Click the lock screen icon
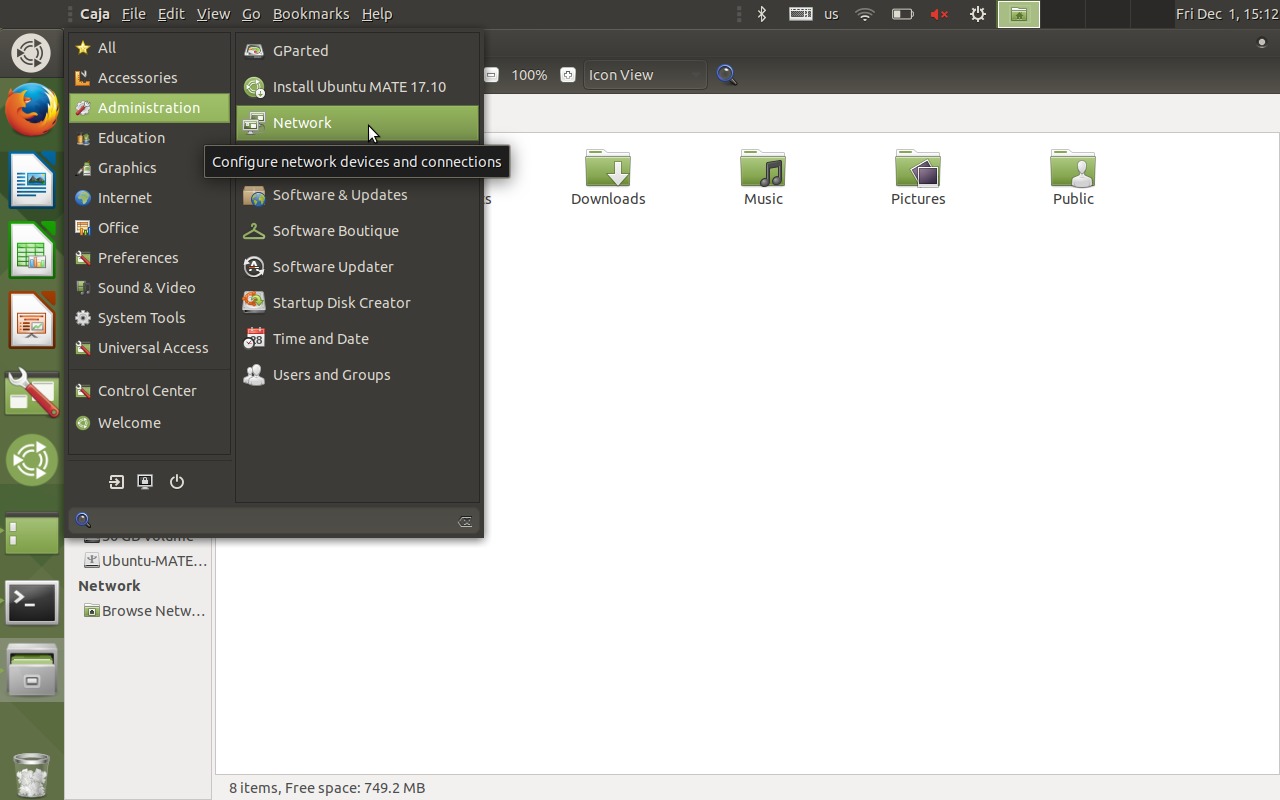 145,482
